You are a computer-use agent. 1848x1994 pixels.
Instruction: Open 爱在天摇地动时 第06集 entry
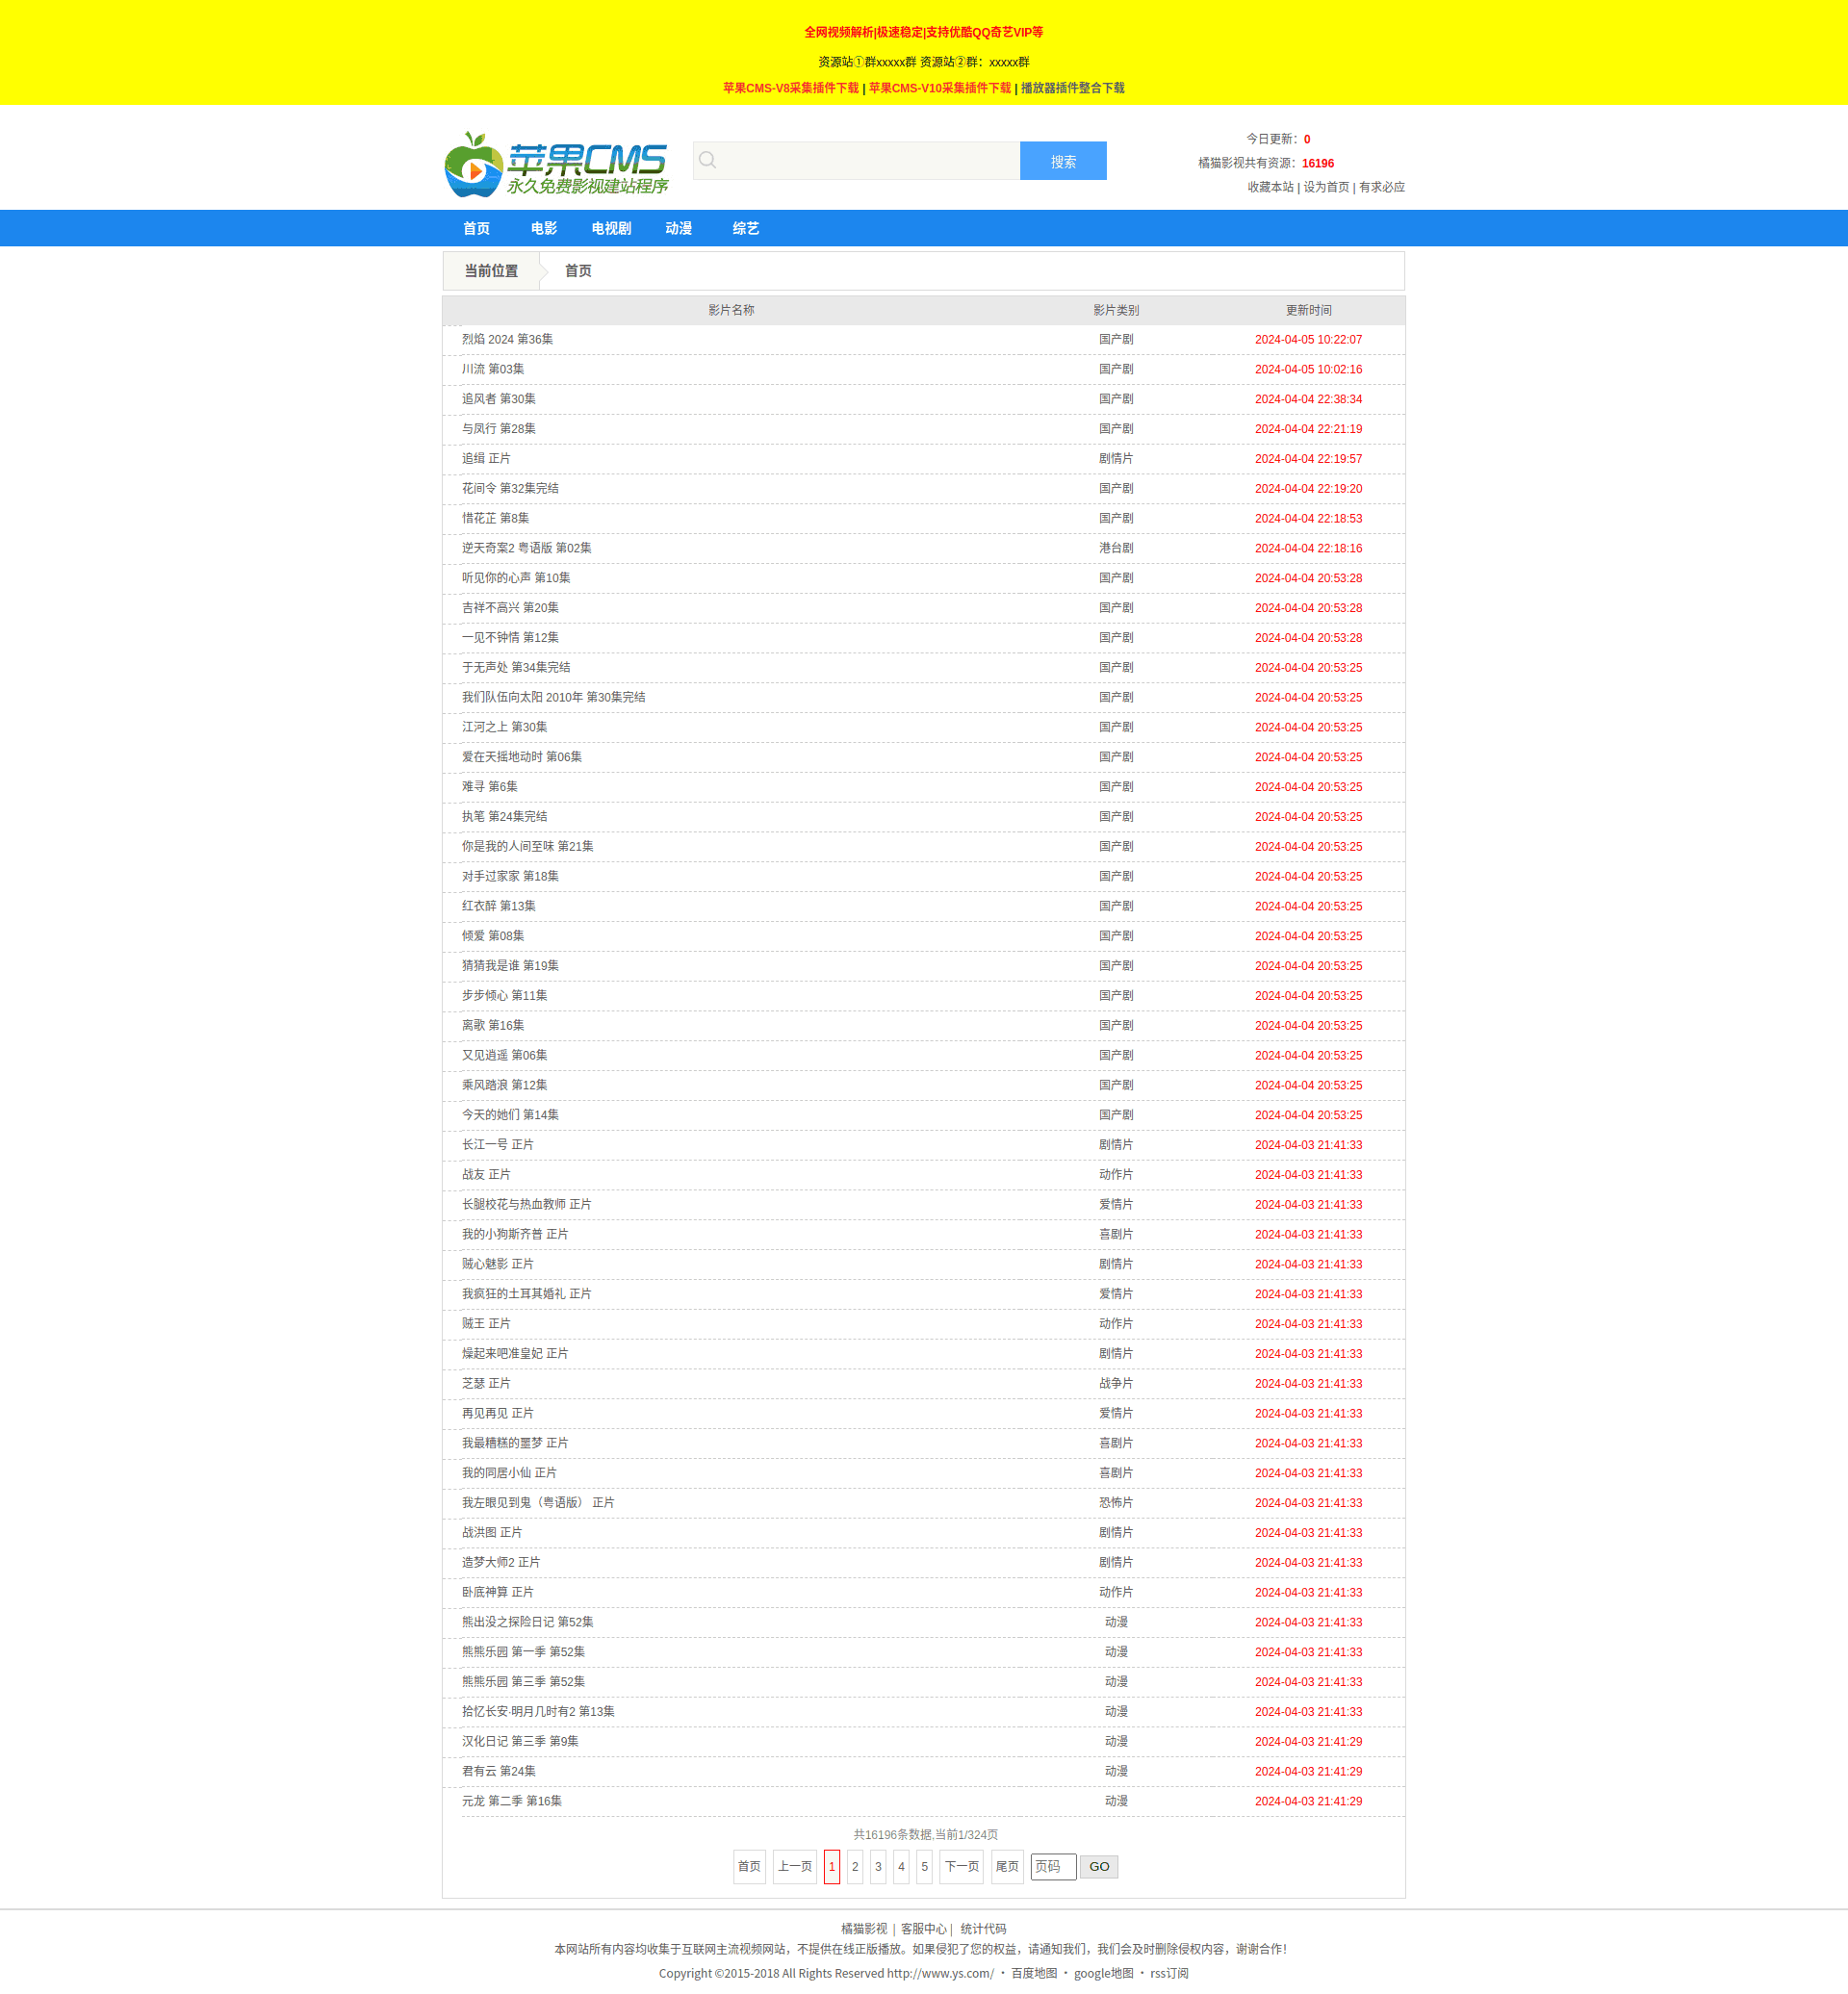[521, 757]
